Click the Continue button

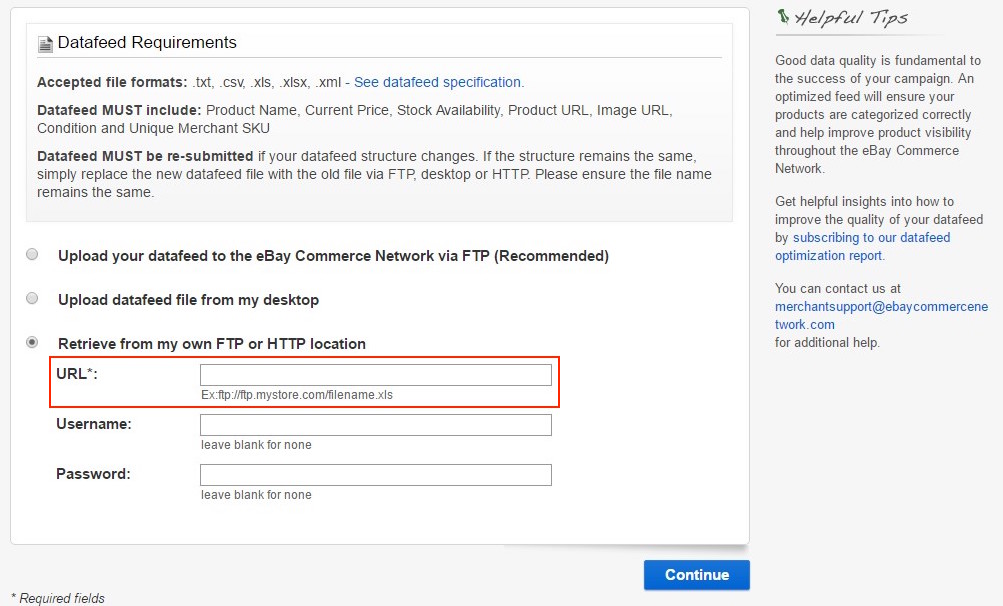click(697, 575)
